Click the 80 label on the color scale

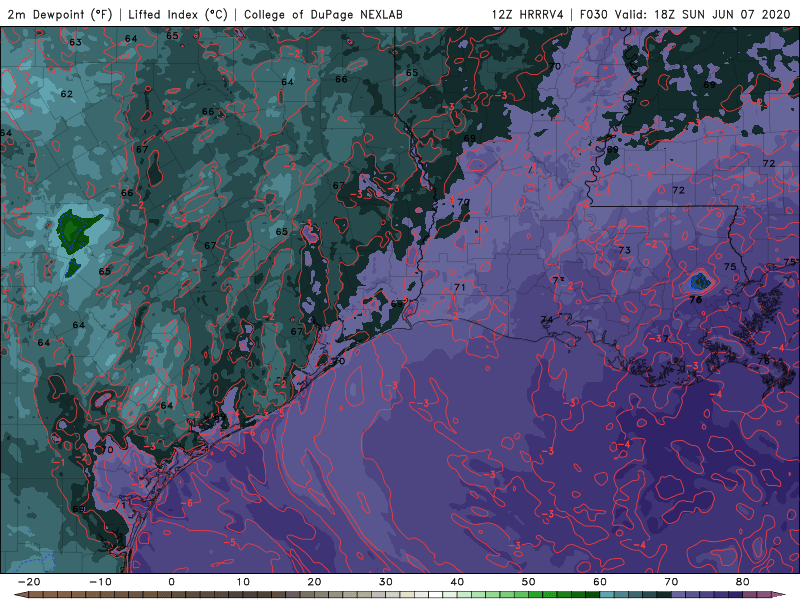(743, 582)
